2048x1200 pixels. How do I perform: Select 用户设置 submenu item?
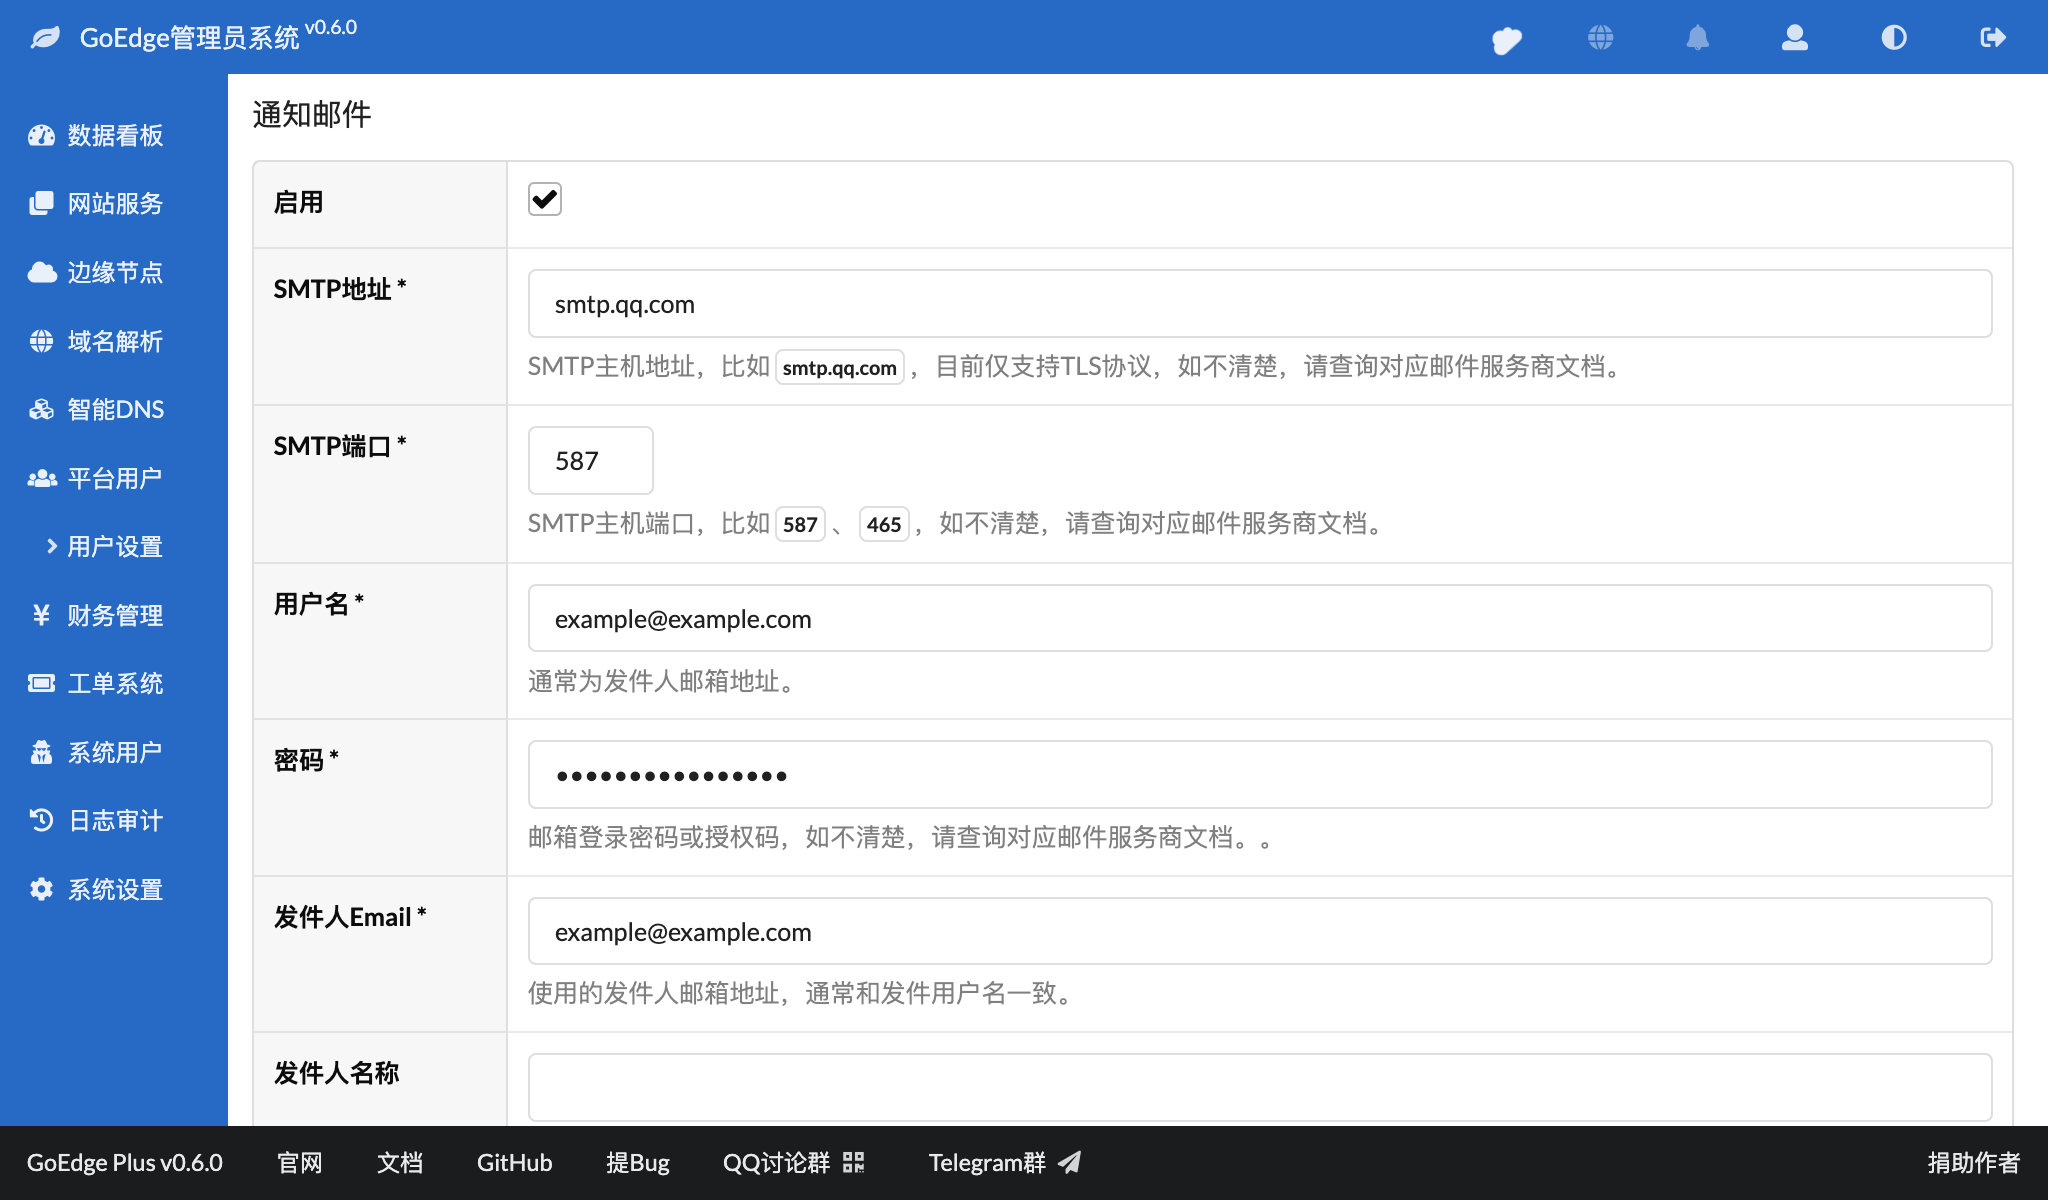tap(114, 546)
